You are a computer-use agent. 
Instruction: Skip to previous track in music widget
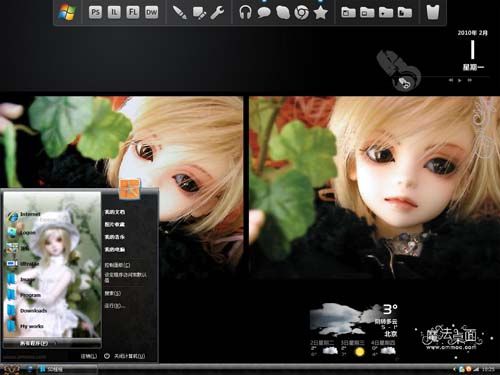[x=451, y=80]
